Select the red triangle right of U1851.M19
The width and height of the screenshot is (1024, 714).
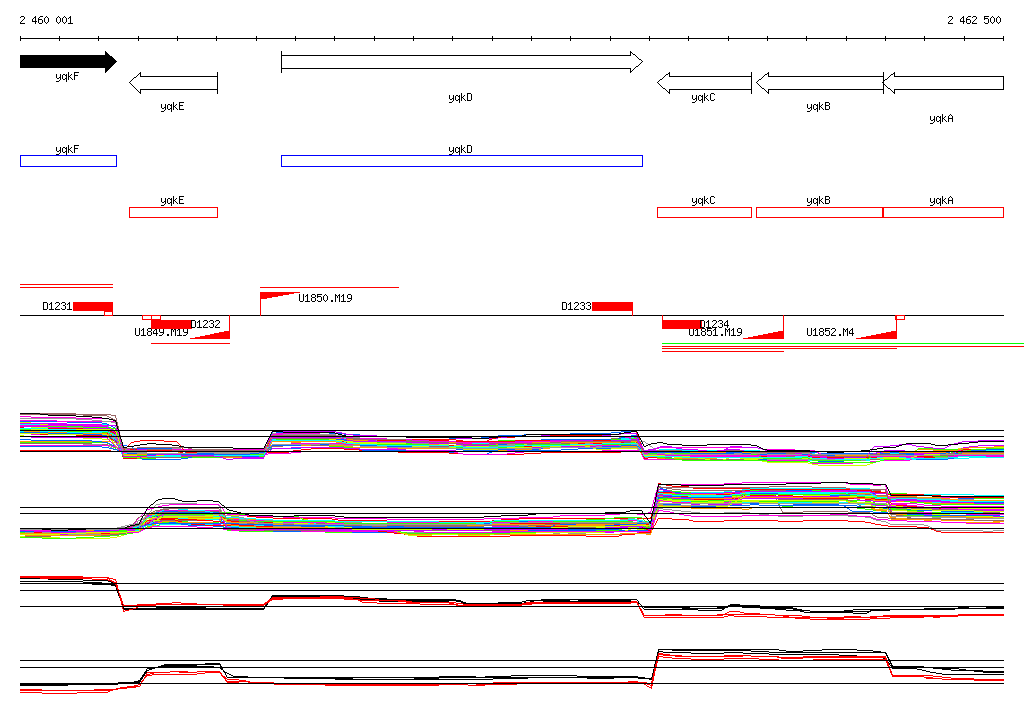(764, 335)
